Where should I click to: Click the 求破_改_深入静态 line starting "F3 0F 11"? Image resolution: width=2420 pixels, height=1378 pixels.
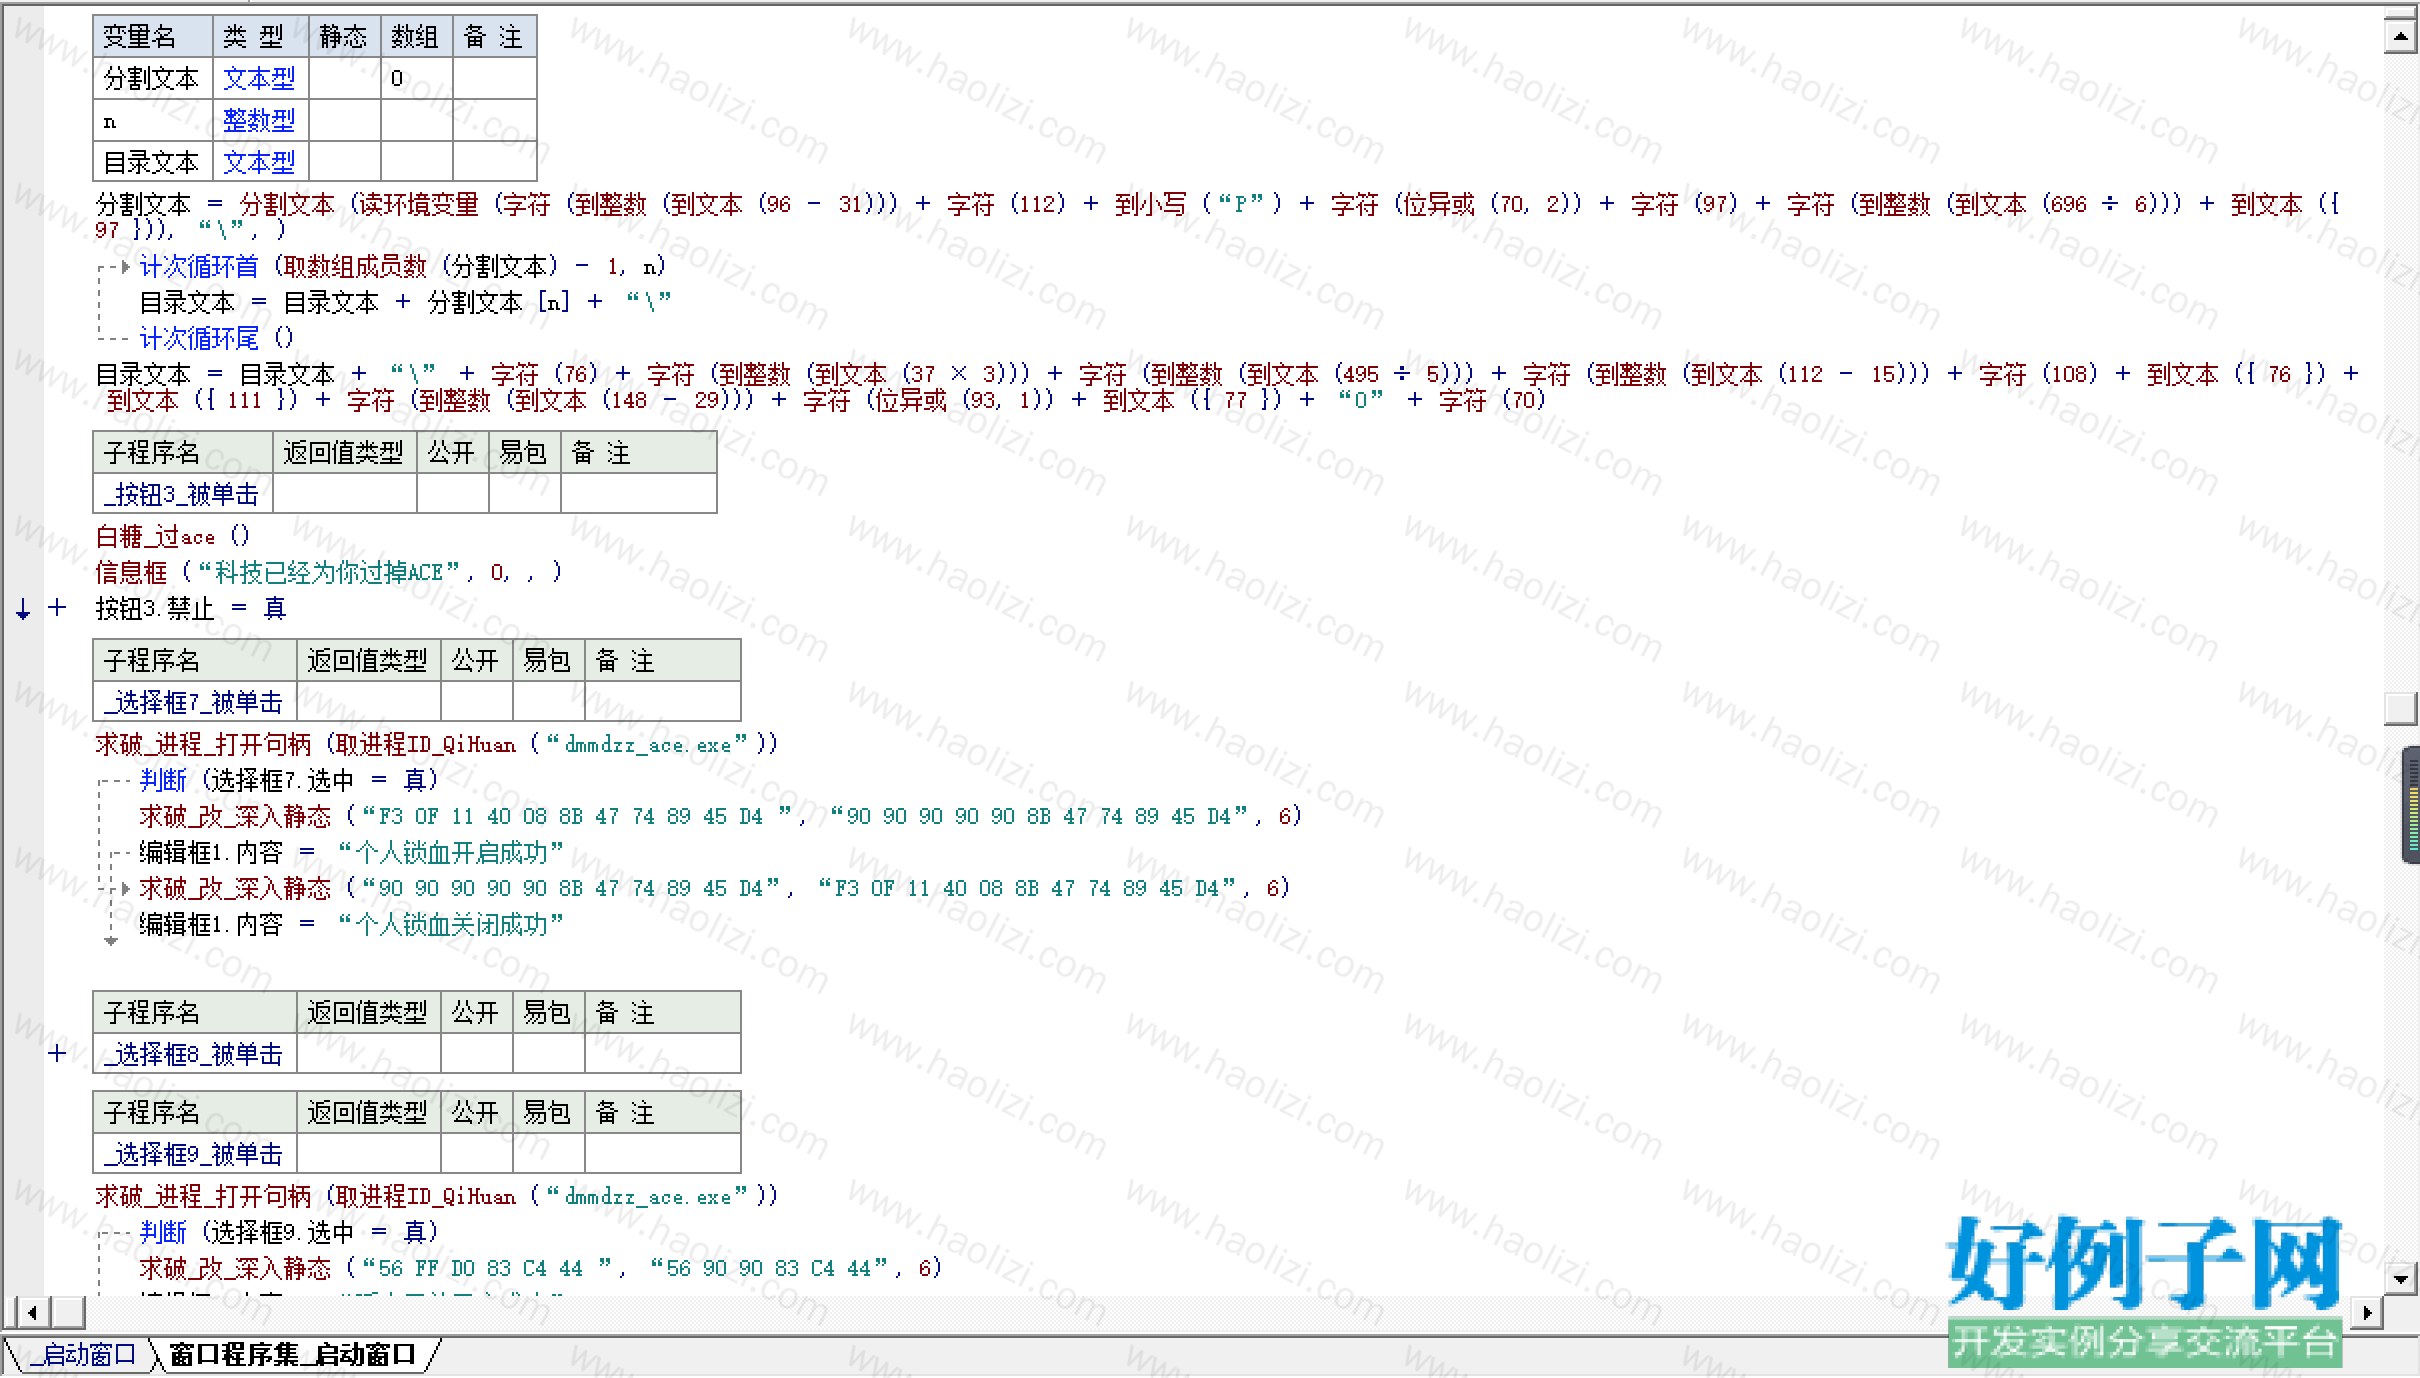pos(720,816)
